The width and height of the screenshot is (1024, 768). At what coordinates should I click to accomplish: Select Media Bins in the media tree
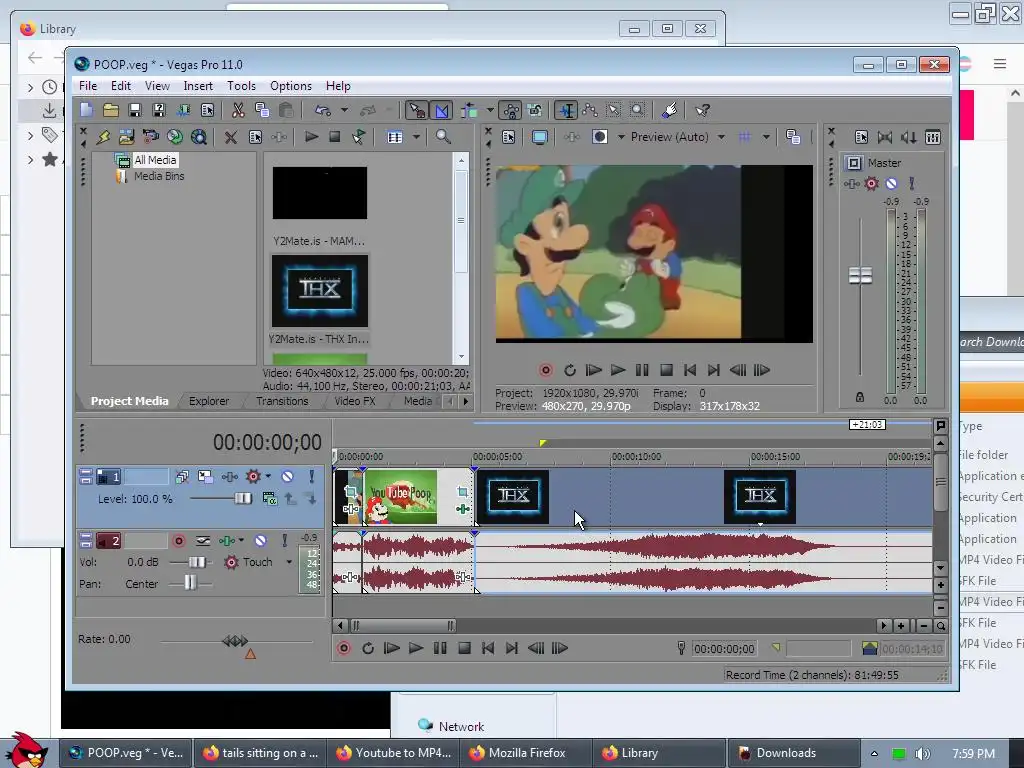tap(159, 176)
